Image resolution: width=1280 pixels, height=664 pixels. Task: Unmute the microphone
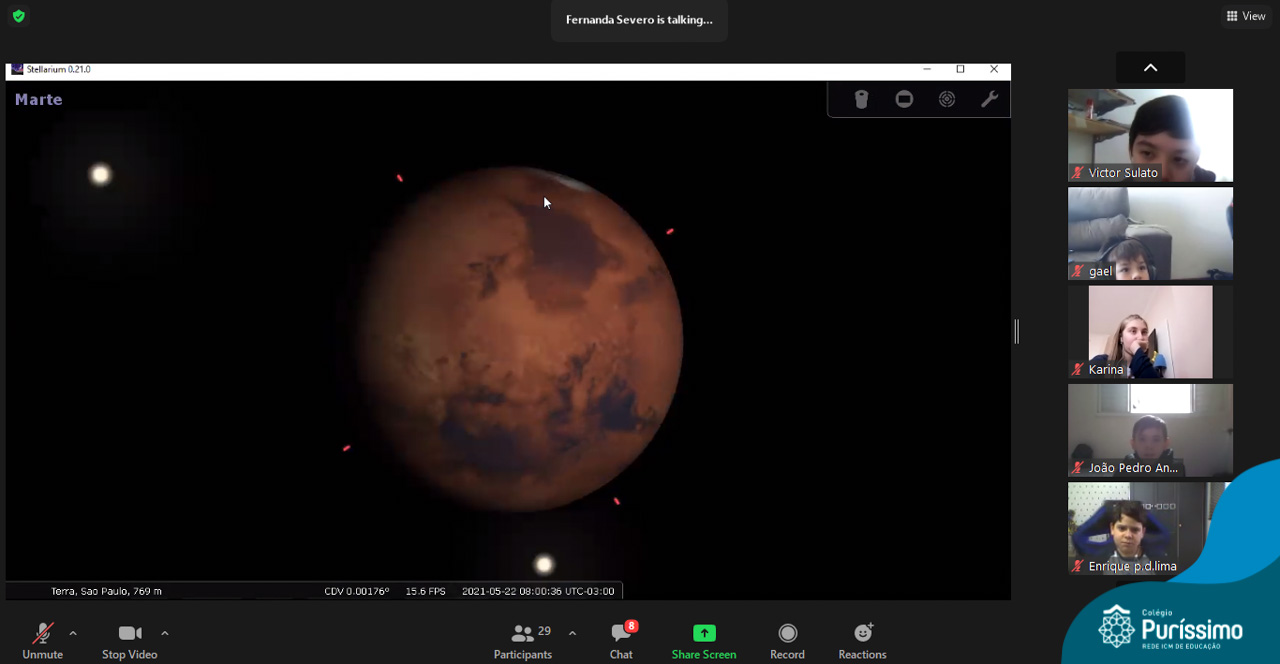42,640
